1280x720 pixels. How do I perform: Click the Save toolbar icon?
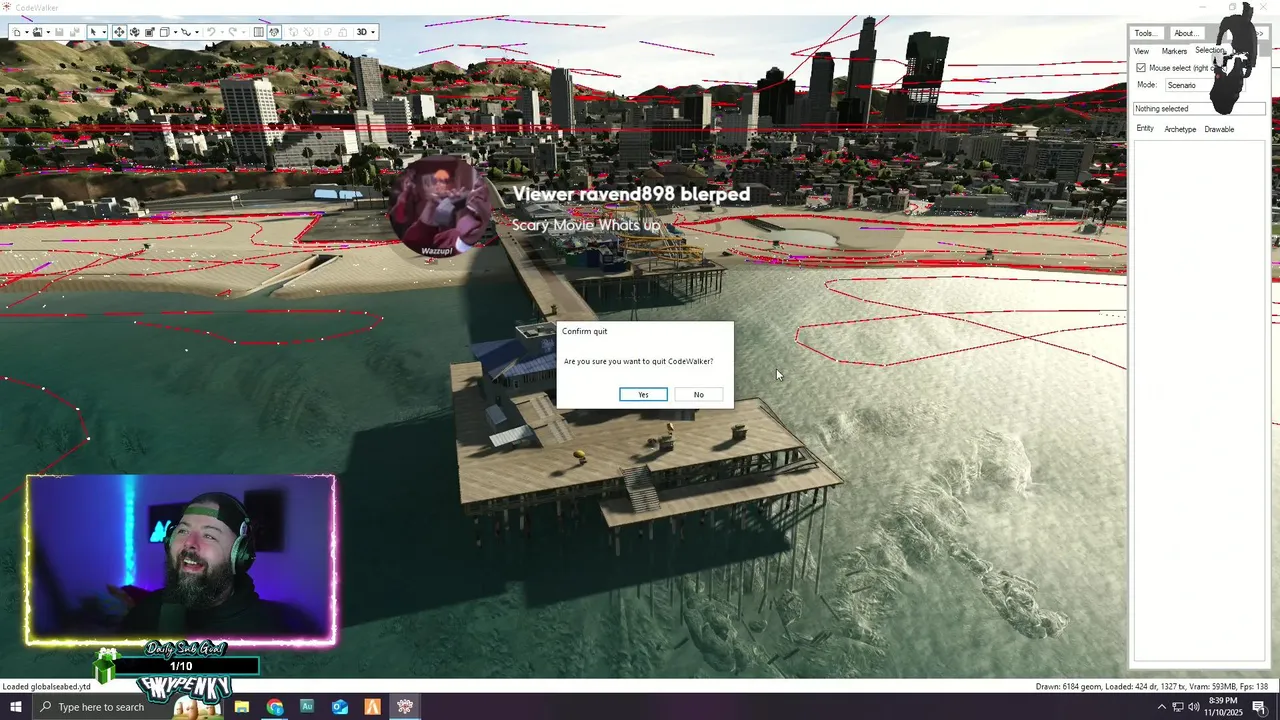point(59,32)
